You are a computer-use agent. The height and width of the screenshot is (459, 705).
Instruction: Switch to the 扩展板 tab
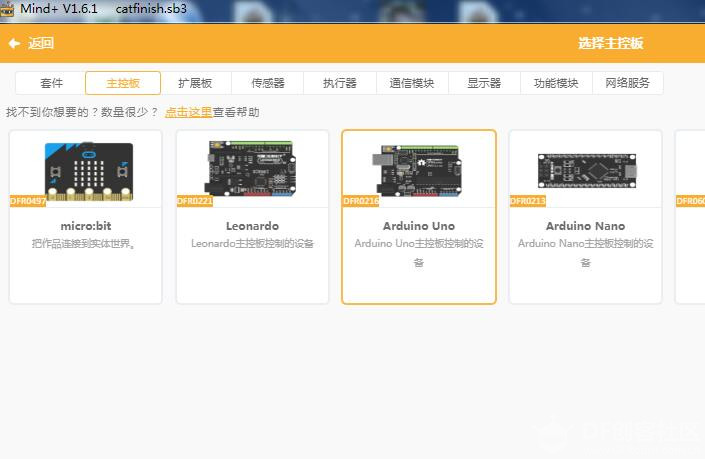pyautogui.click(x=195, y=83)
